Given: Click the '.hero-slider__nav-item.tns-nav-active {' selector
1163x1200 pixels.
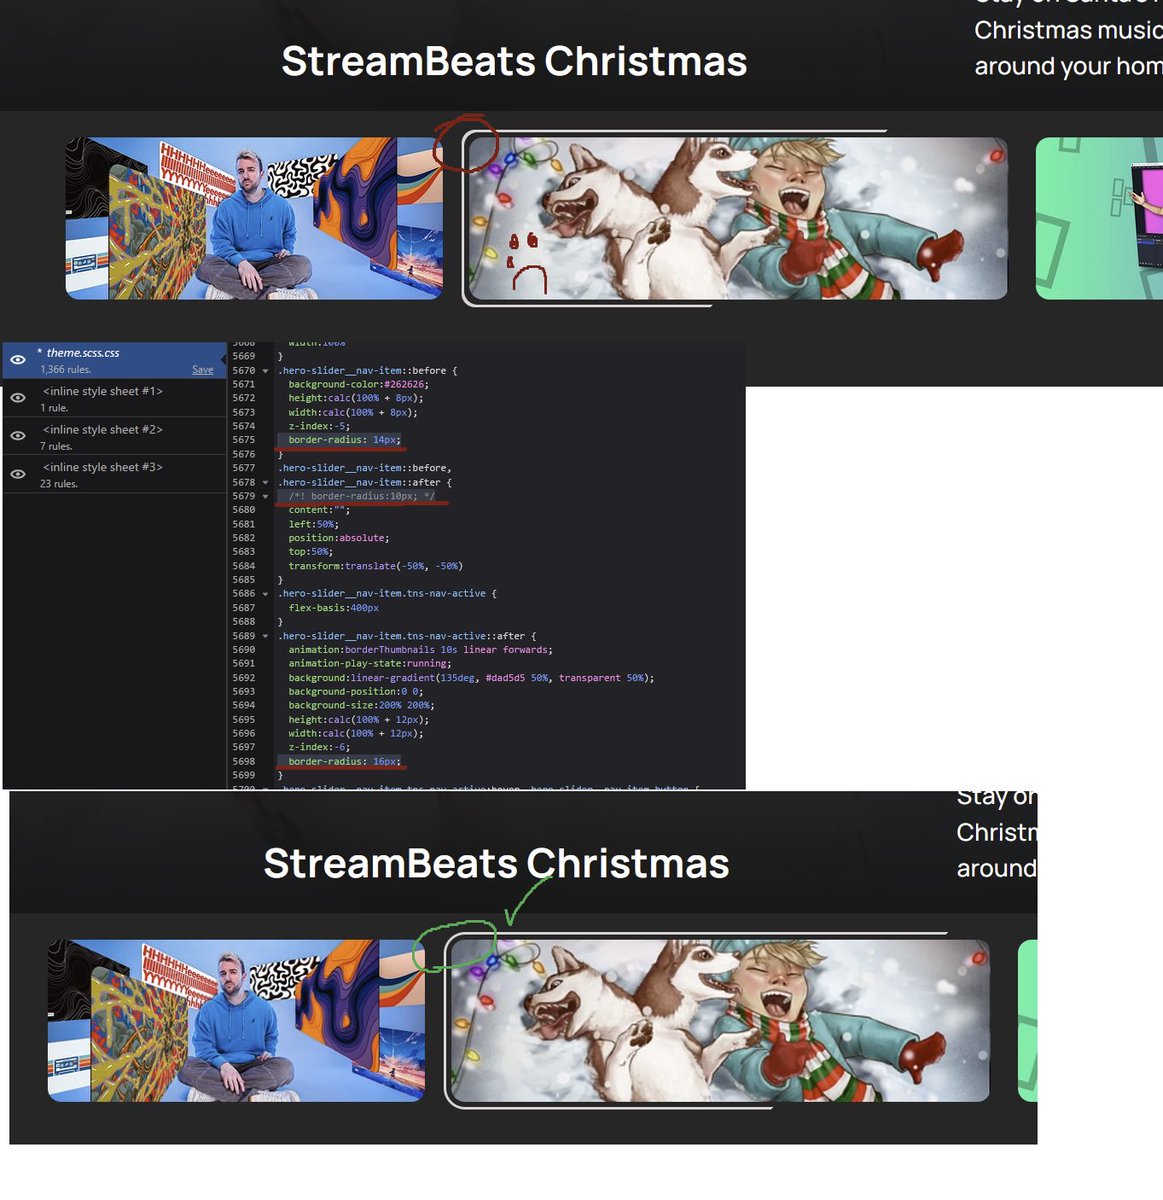Looking at the screenshot, I should point(387,594).
